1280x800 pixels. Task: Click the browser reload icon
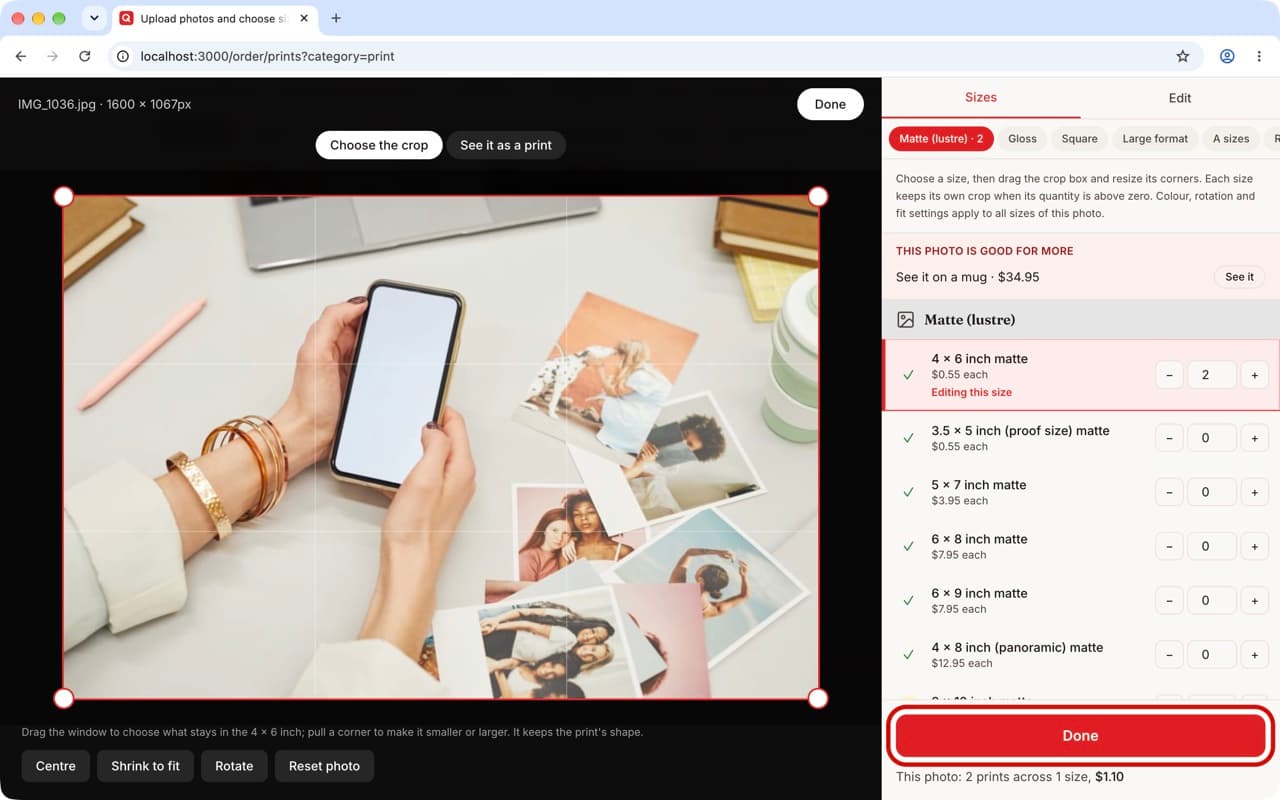click(x=85, y=57)
